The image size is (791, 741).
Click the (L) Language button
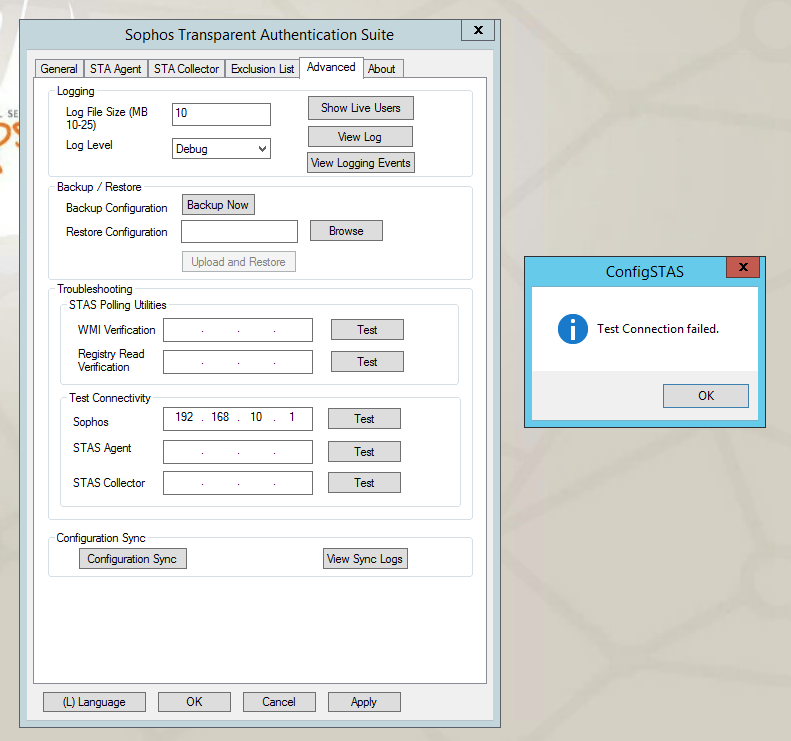[x=94, y=702]
